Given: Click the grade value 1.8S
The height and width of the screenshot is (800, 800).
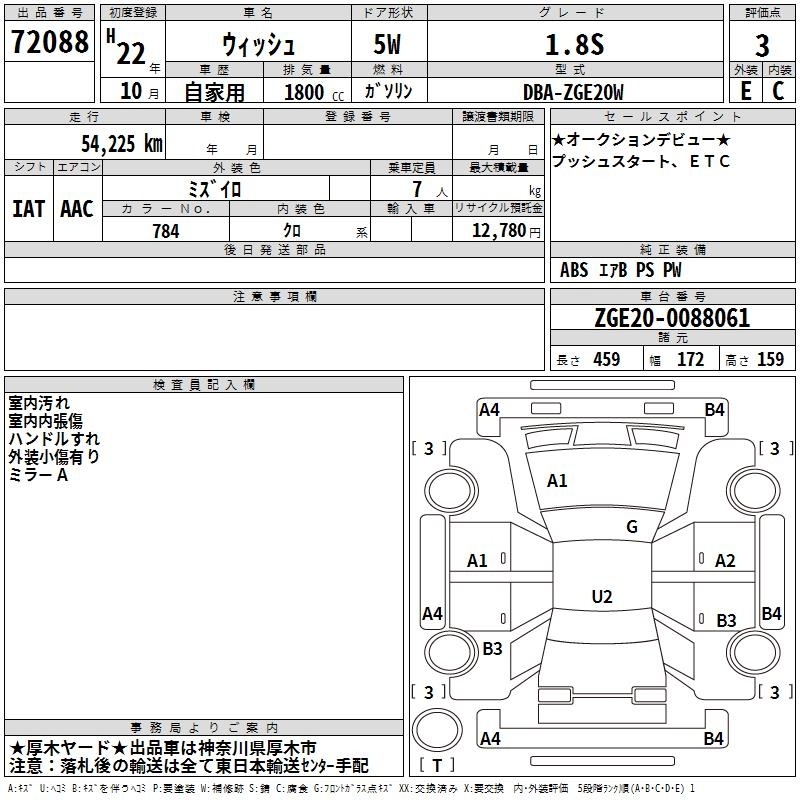Looking at the screenshot, I should coord(574,44).
